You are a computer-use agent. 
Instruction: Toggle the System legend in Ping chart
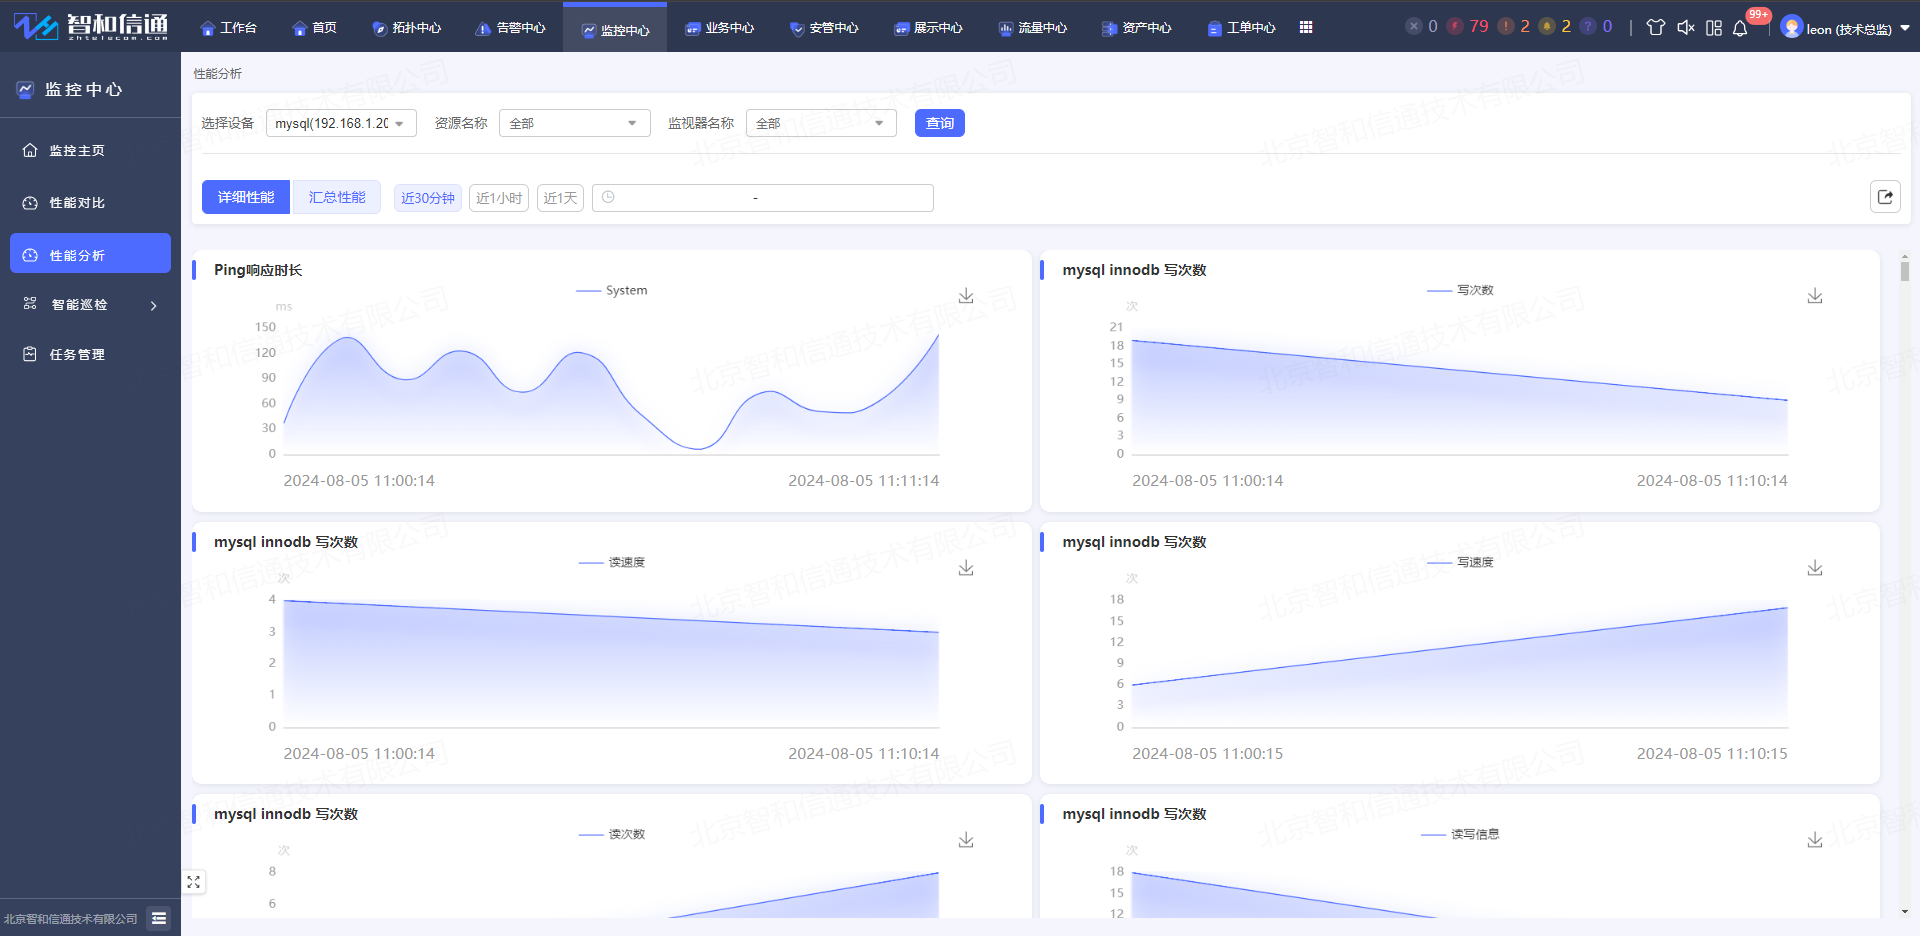click(612, 290)
